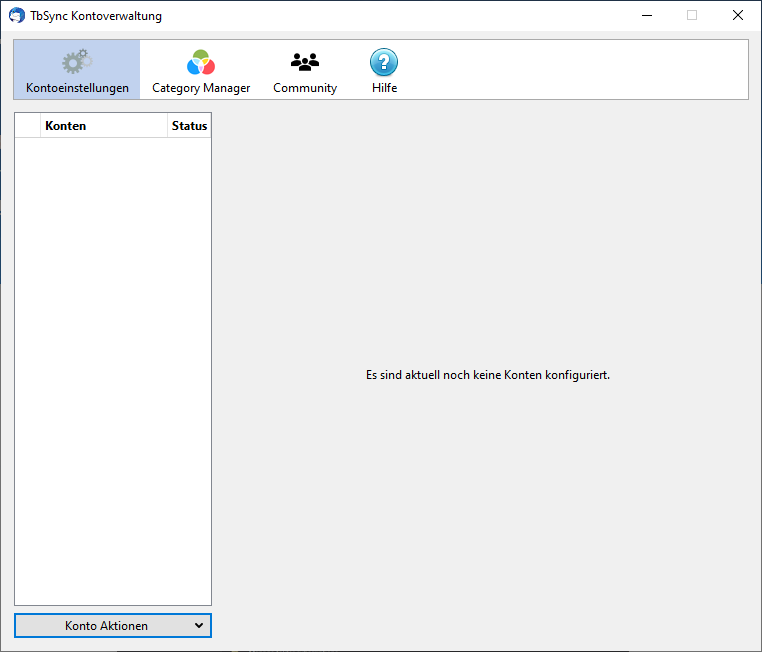The height and width of the screenshot is (652, 762).
Task: Expand the Konto Aktionen dropdown
Action: coord(113,625)
